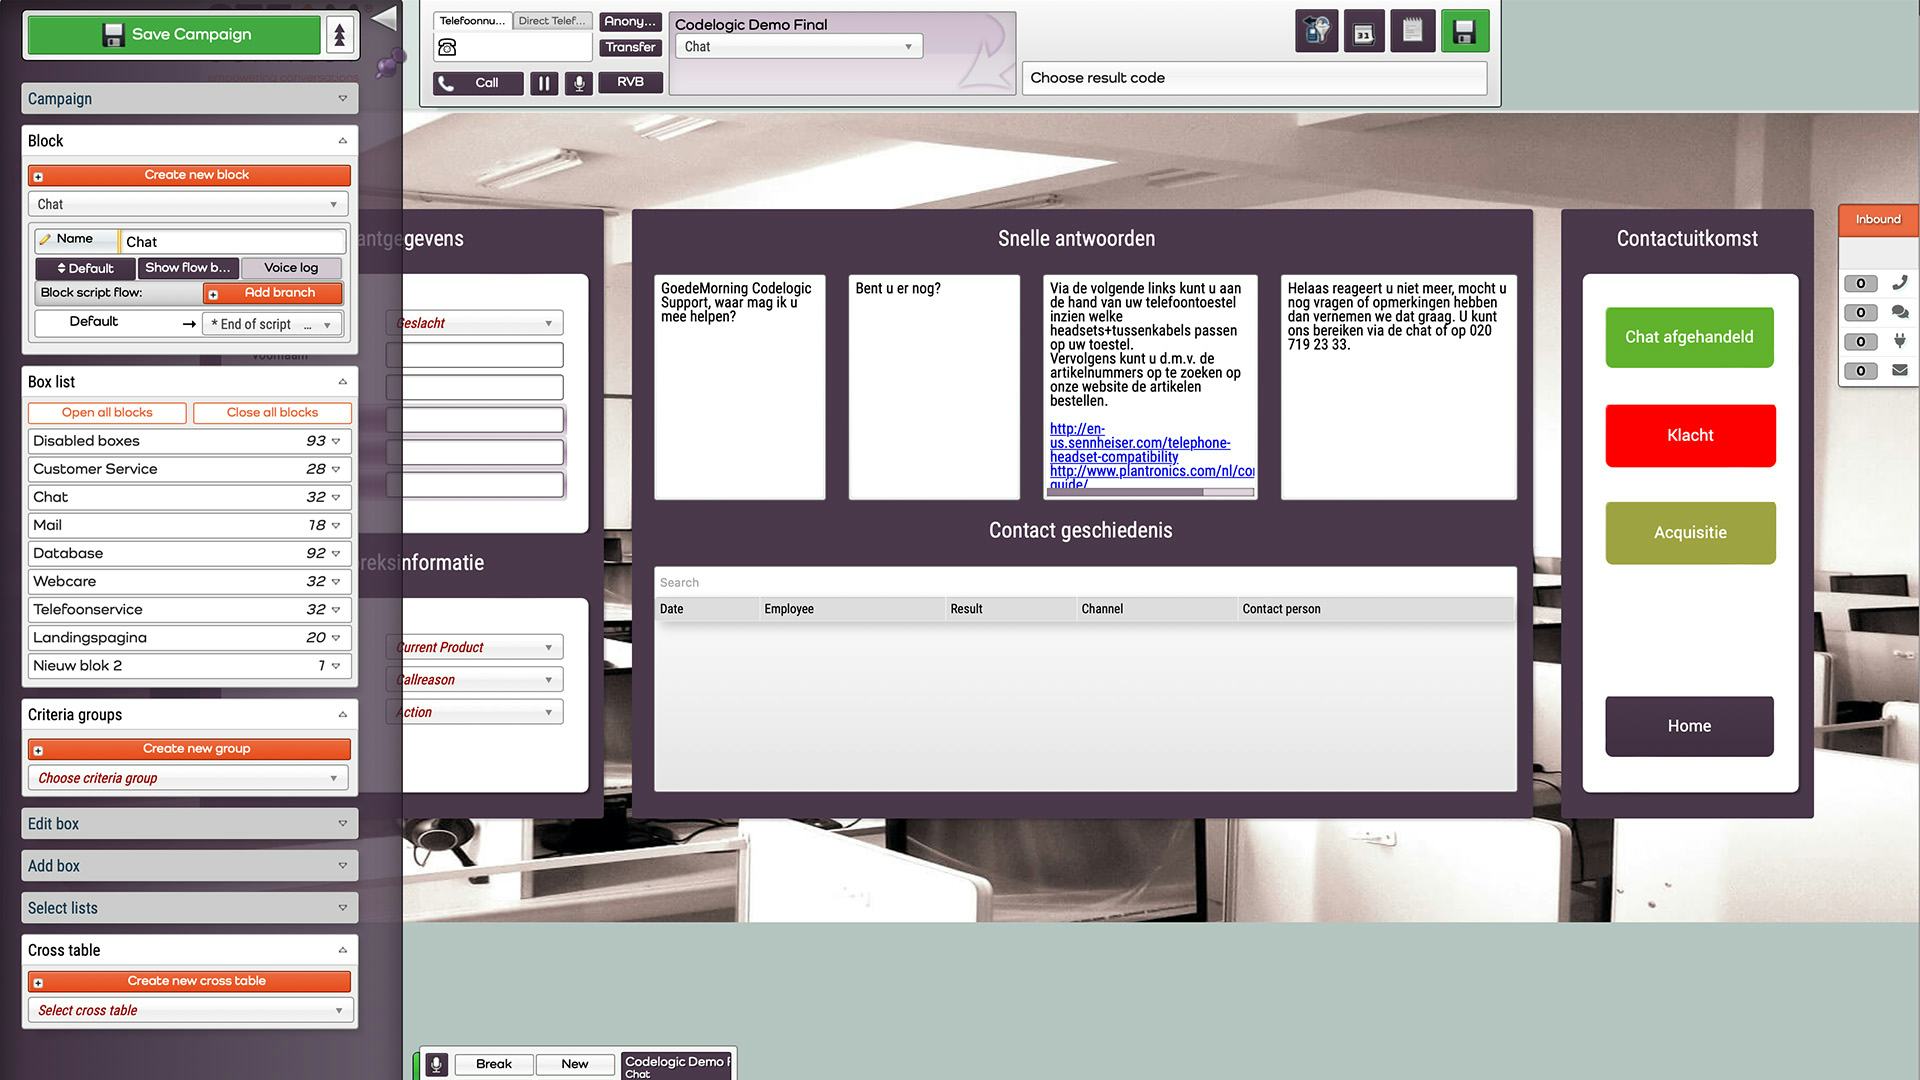Open the Choose criteria group dropdown
The height and width of the screenshot is (1080, 1920).
[x=188, y=778]
